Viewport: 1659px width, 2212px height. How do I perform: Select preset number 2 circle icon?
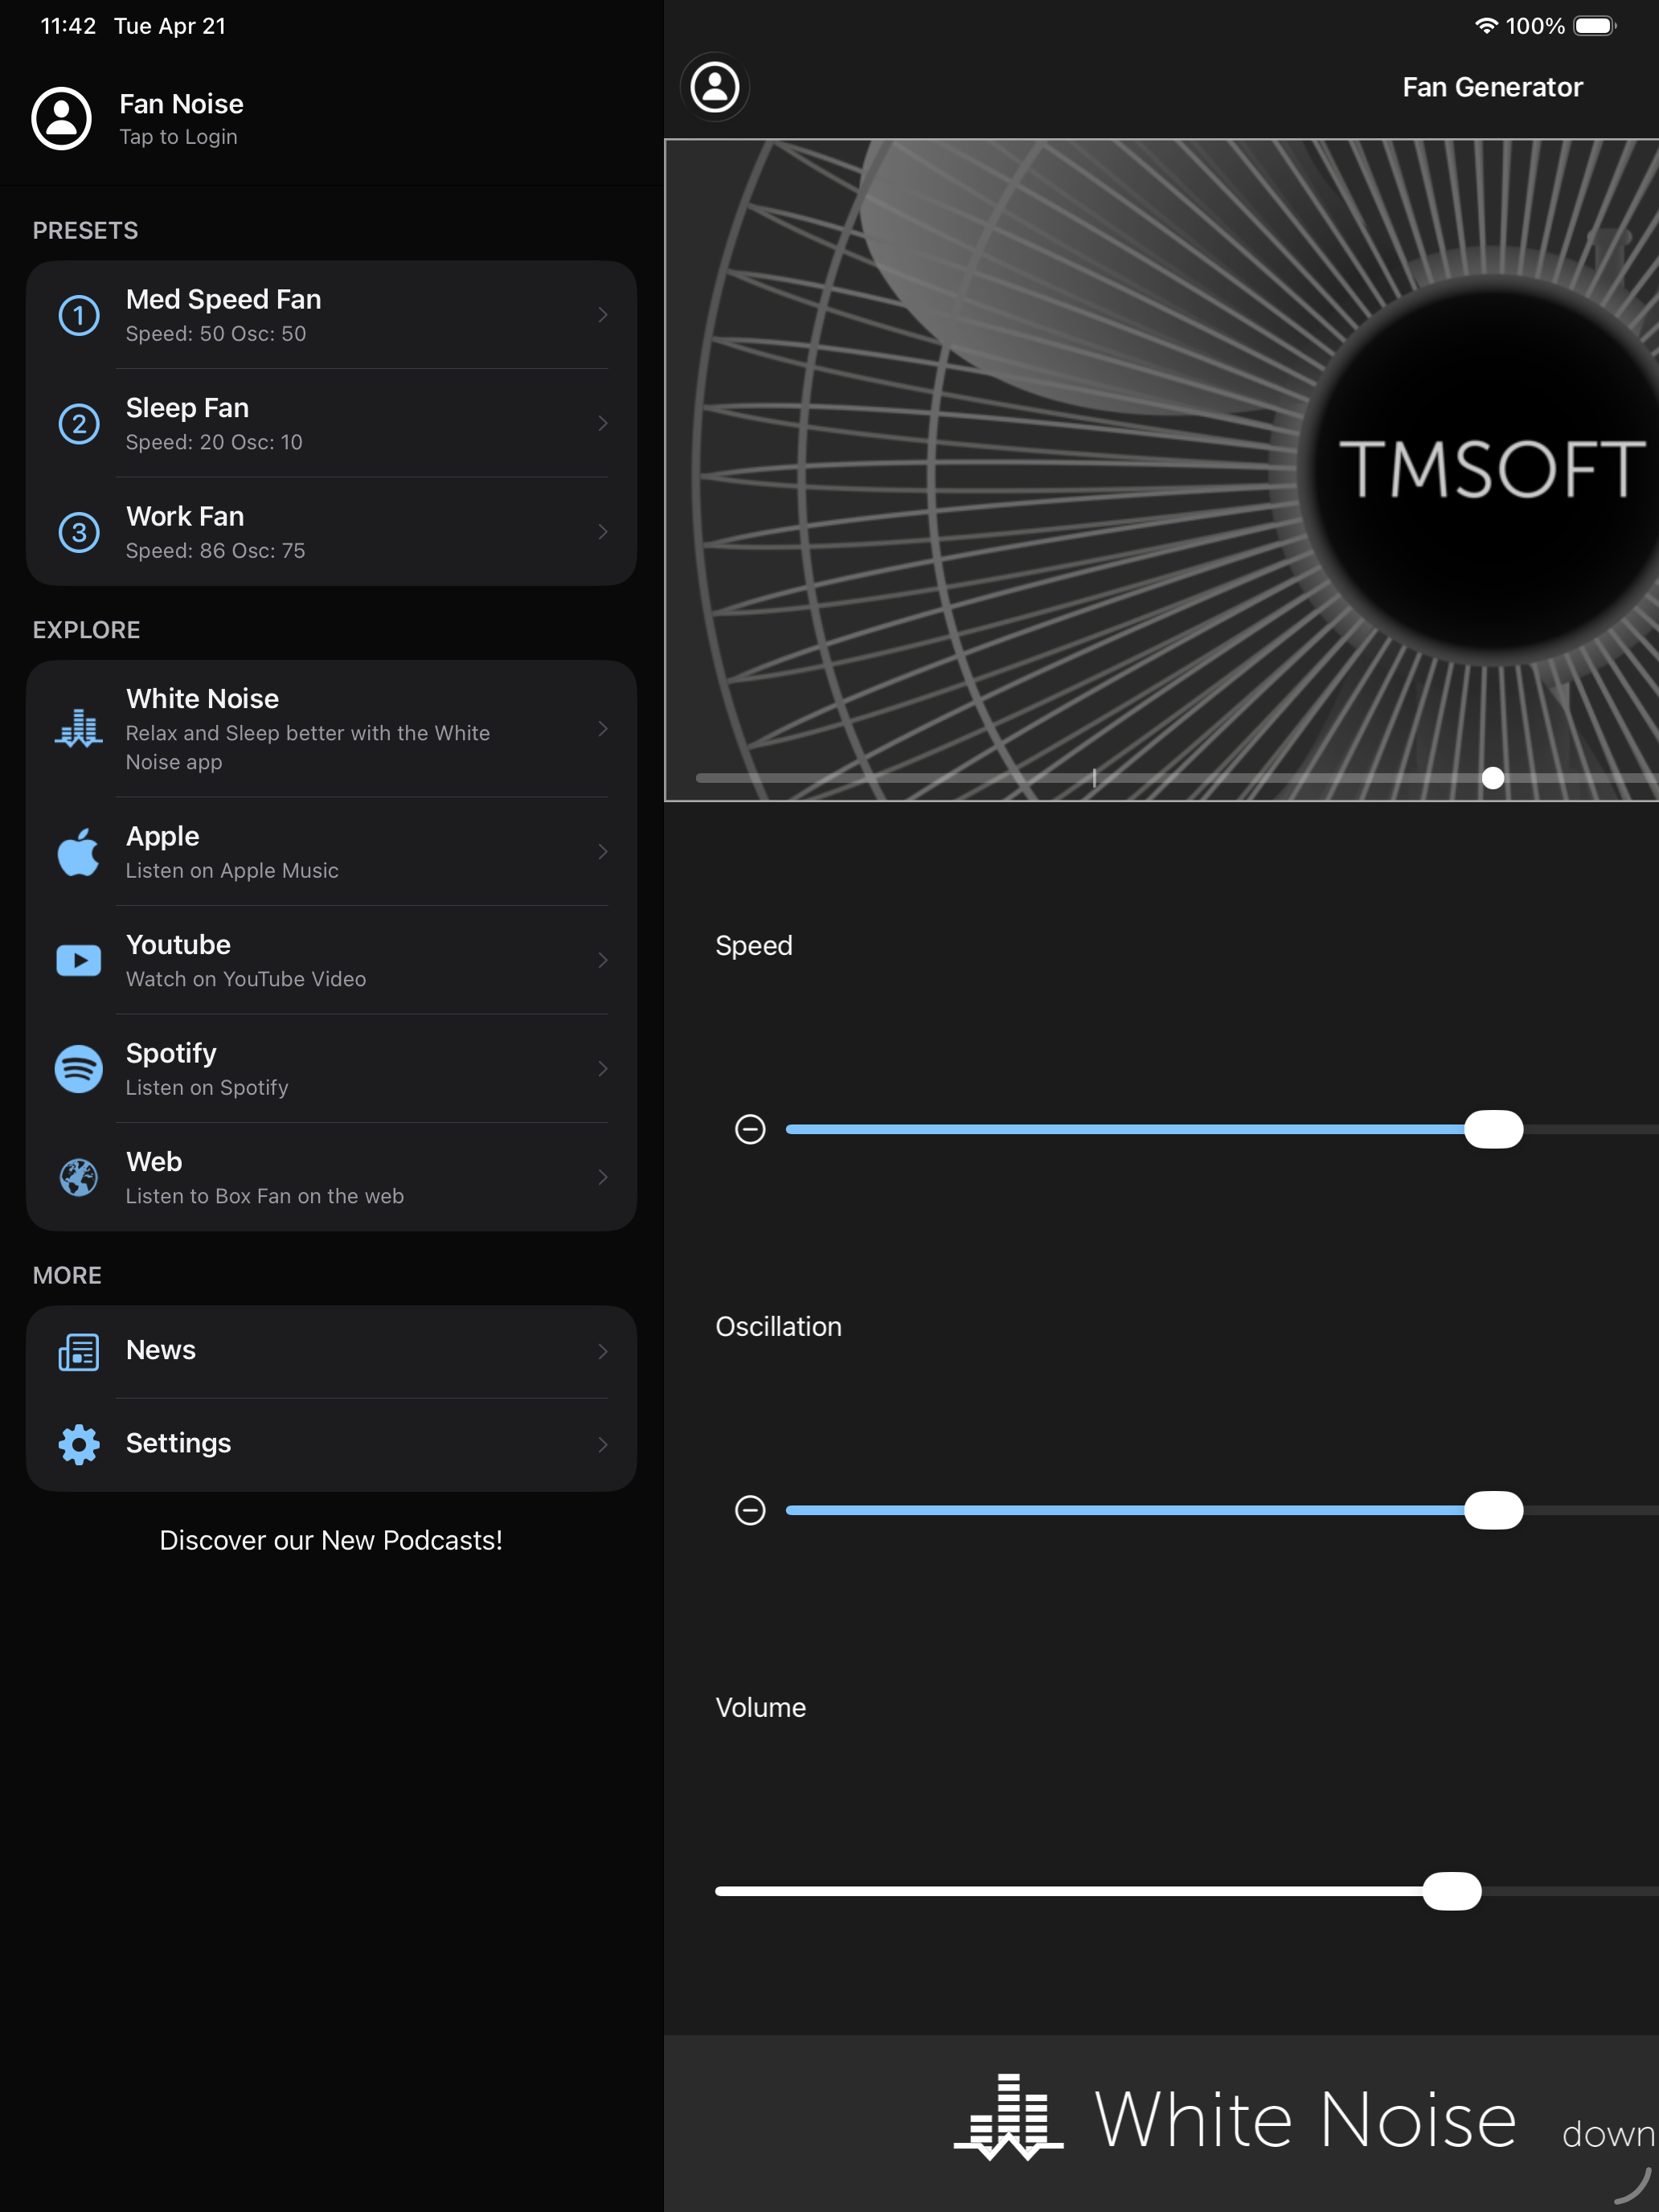click(79, 424)
